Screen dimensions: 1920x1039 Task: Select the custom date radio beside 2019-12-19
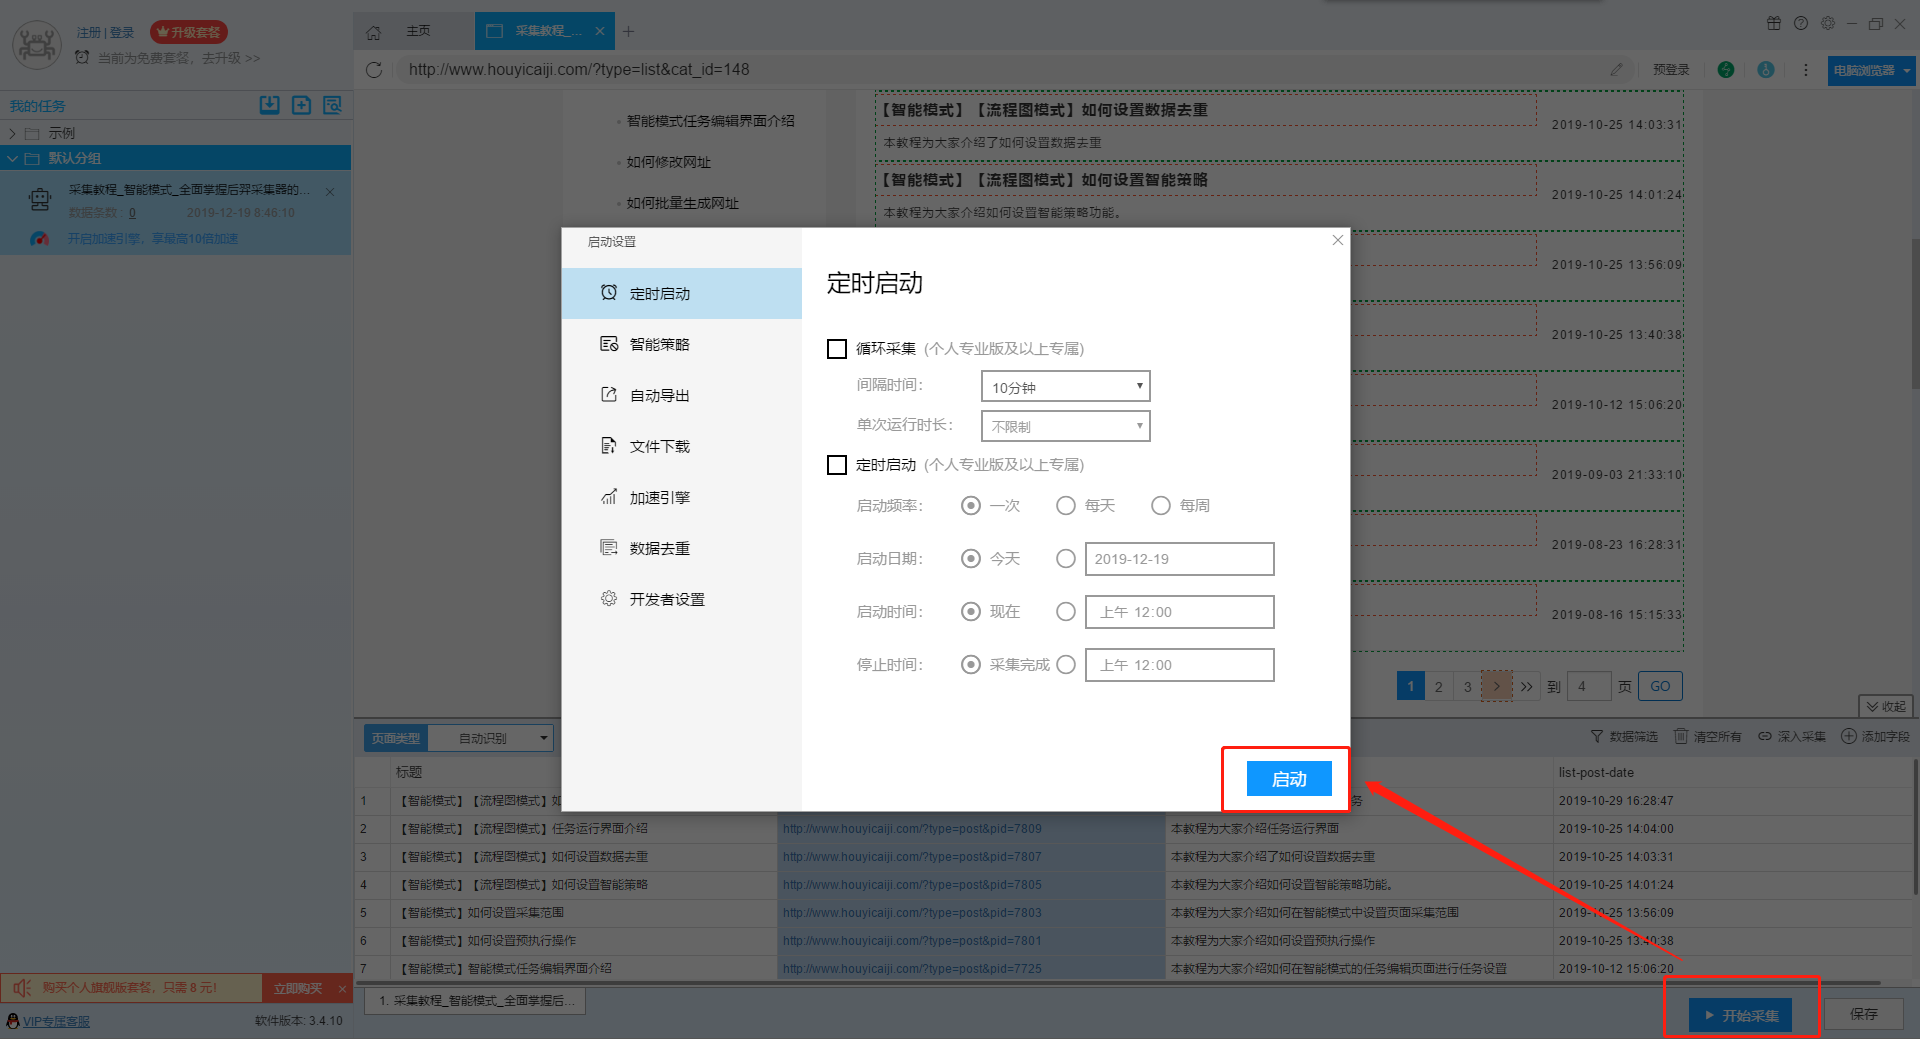click(x=1066, y=558)
